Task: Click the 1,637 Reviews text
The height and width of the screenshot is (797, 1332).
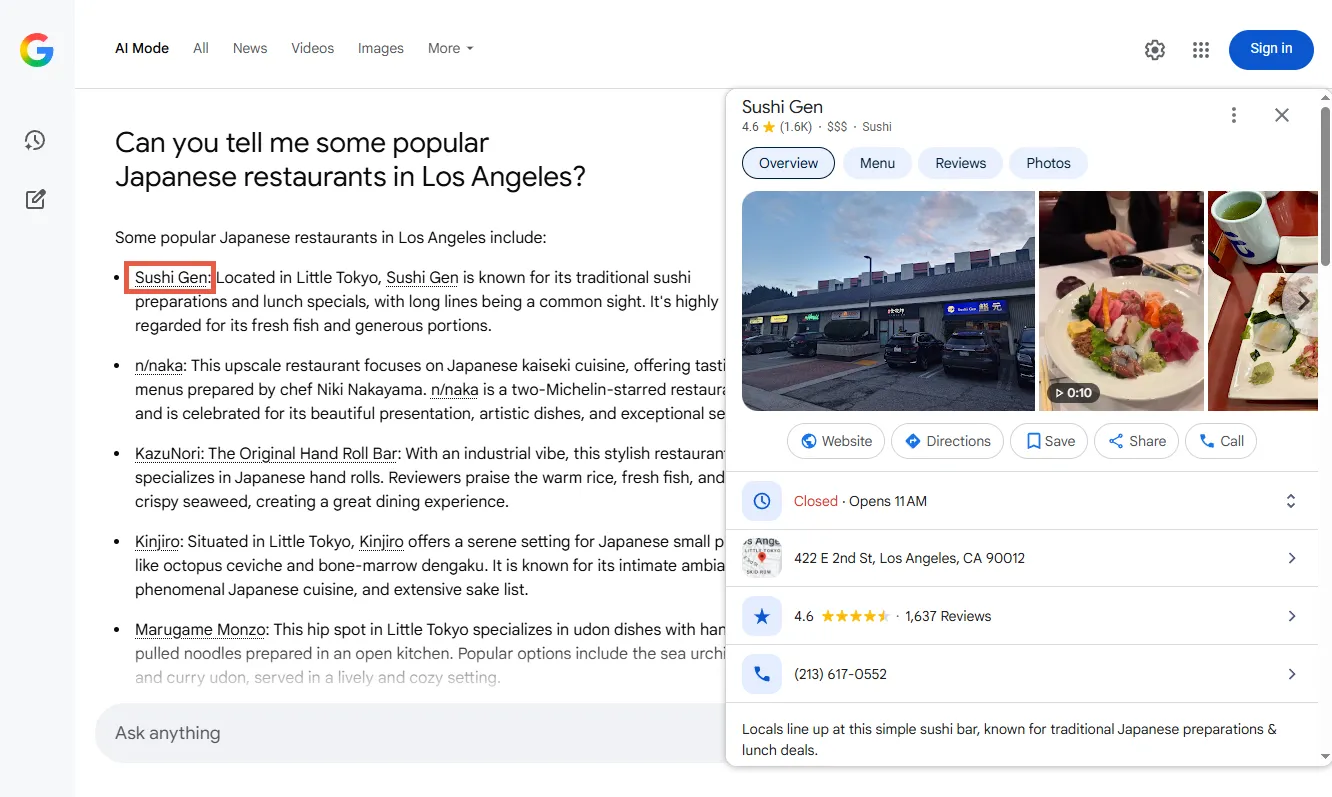Action: [948, 616]
